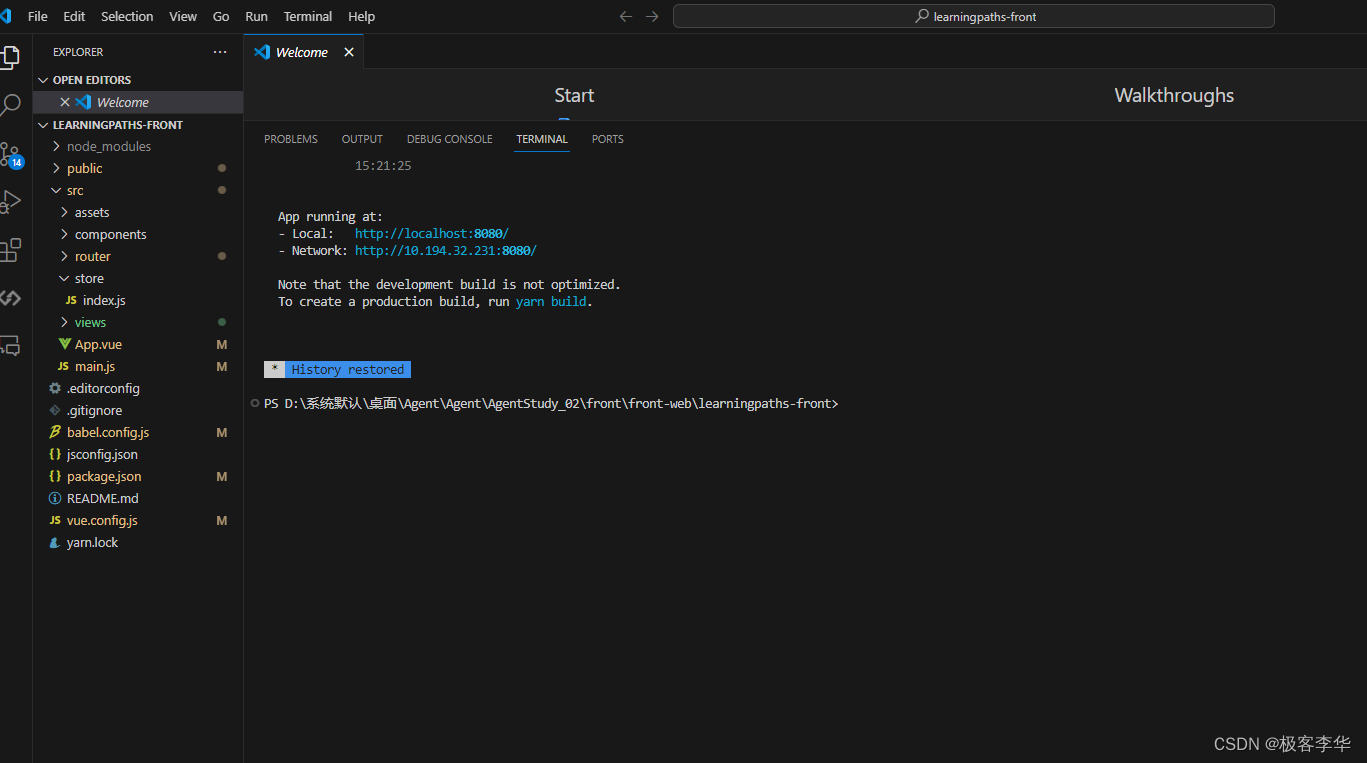This screenshot has height=763, width=1367.
Task: Click the JS icon beside vue.config.js
Action: point(55,520)
